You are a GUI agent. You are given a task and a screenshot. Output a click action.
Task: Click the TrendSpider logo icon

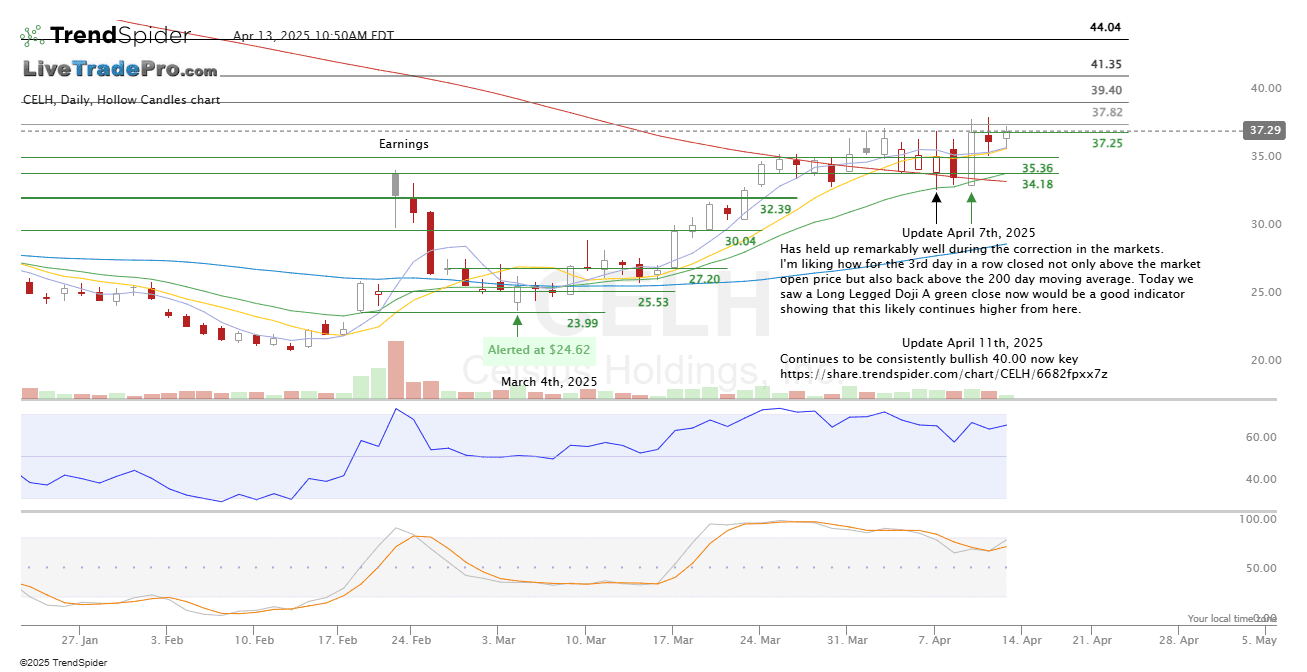(32, 37)
